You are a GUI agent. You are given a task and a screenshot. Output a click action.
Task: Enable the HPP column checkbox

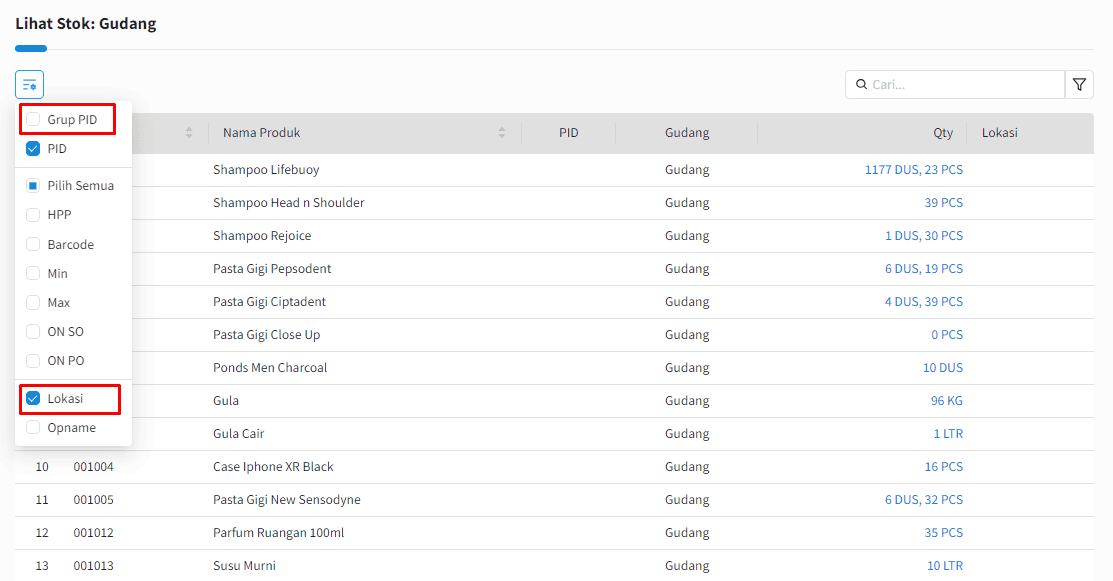point(33,214)
